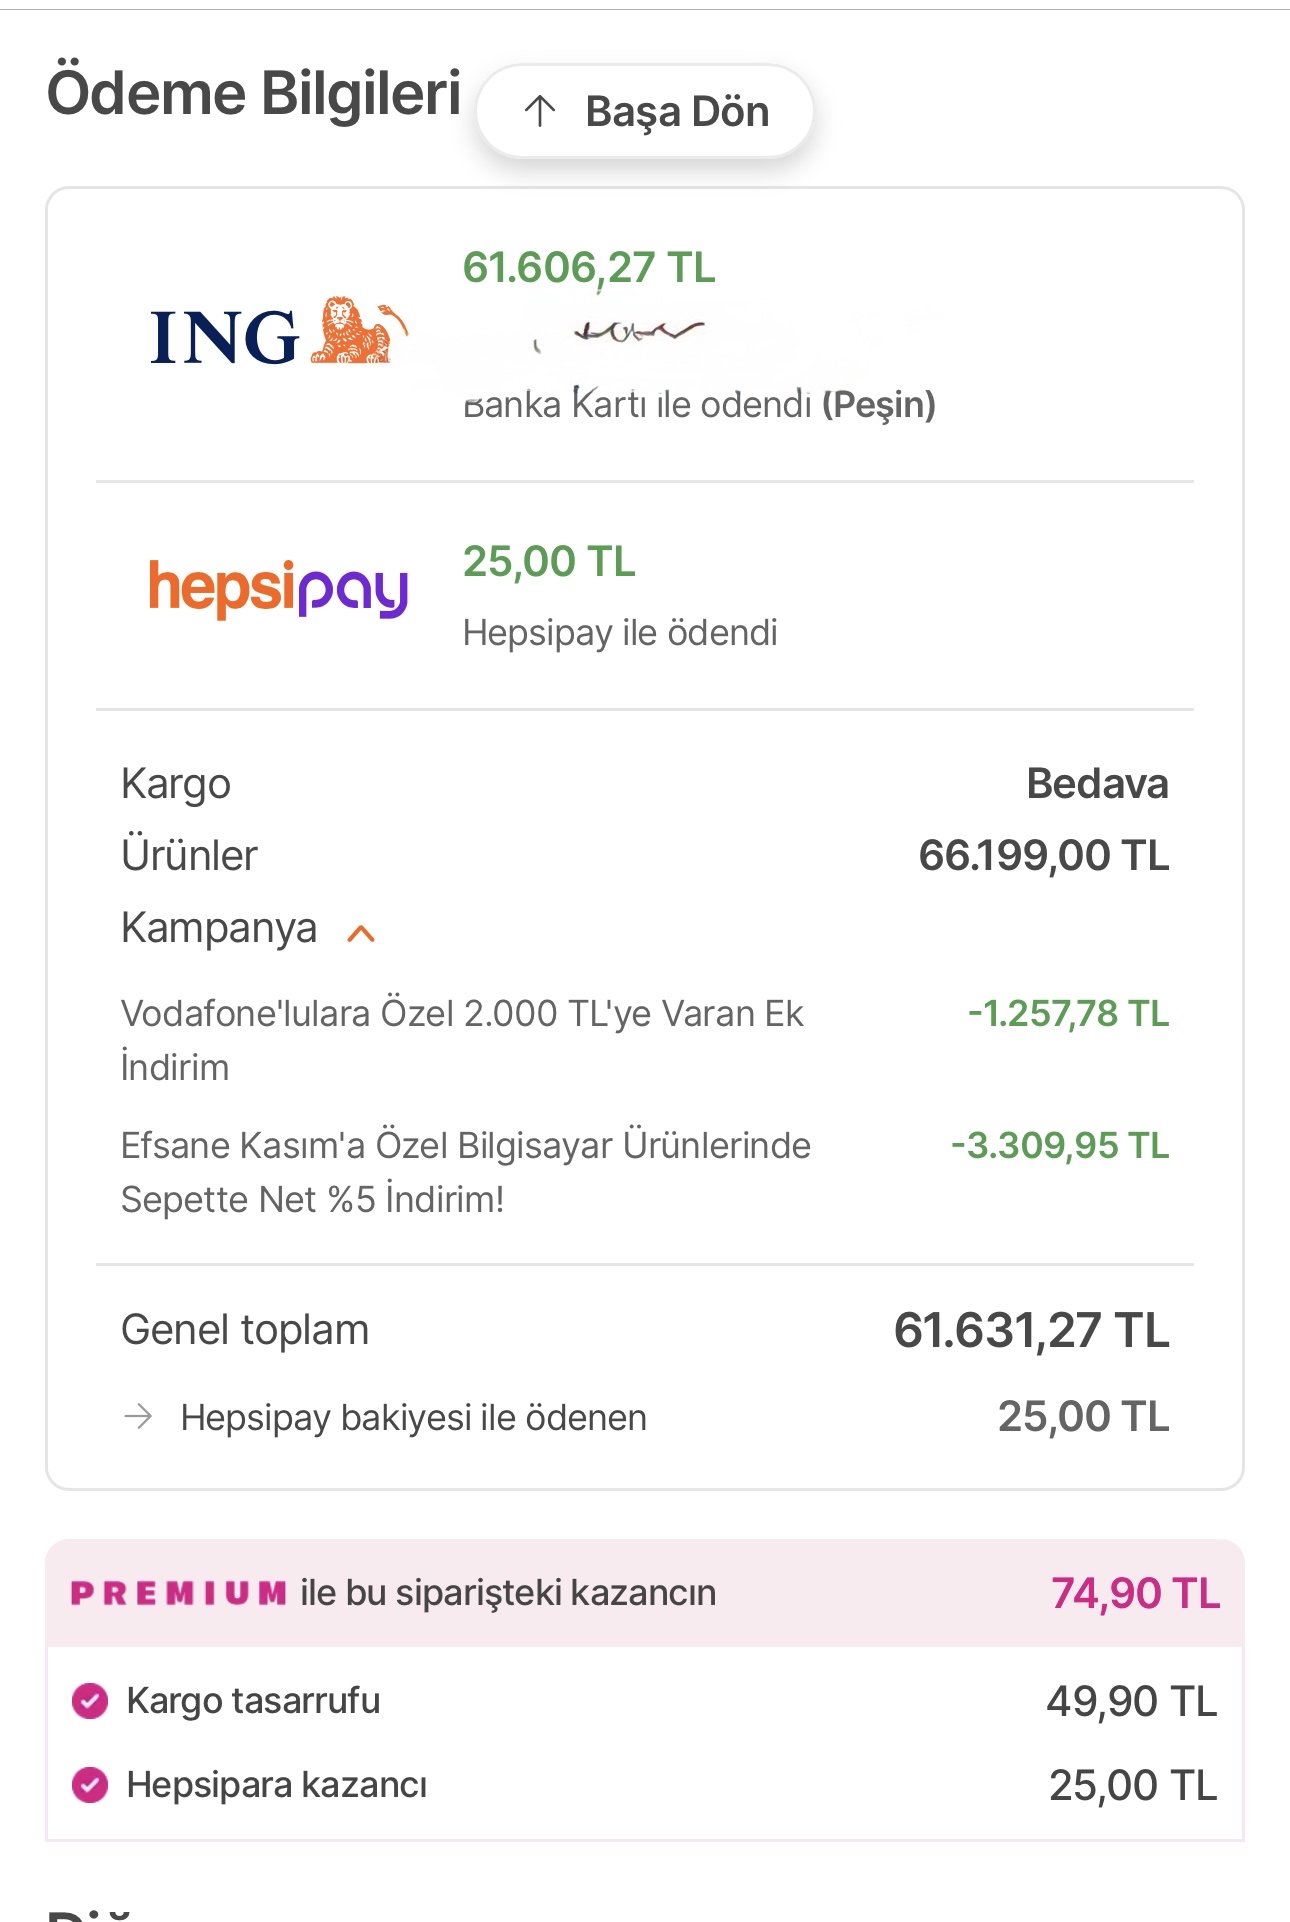The image size is (1290, 1922).
Task: Tap the Kampanya label
Action: [x=219, y=928]
